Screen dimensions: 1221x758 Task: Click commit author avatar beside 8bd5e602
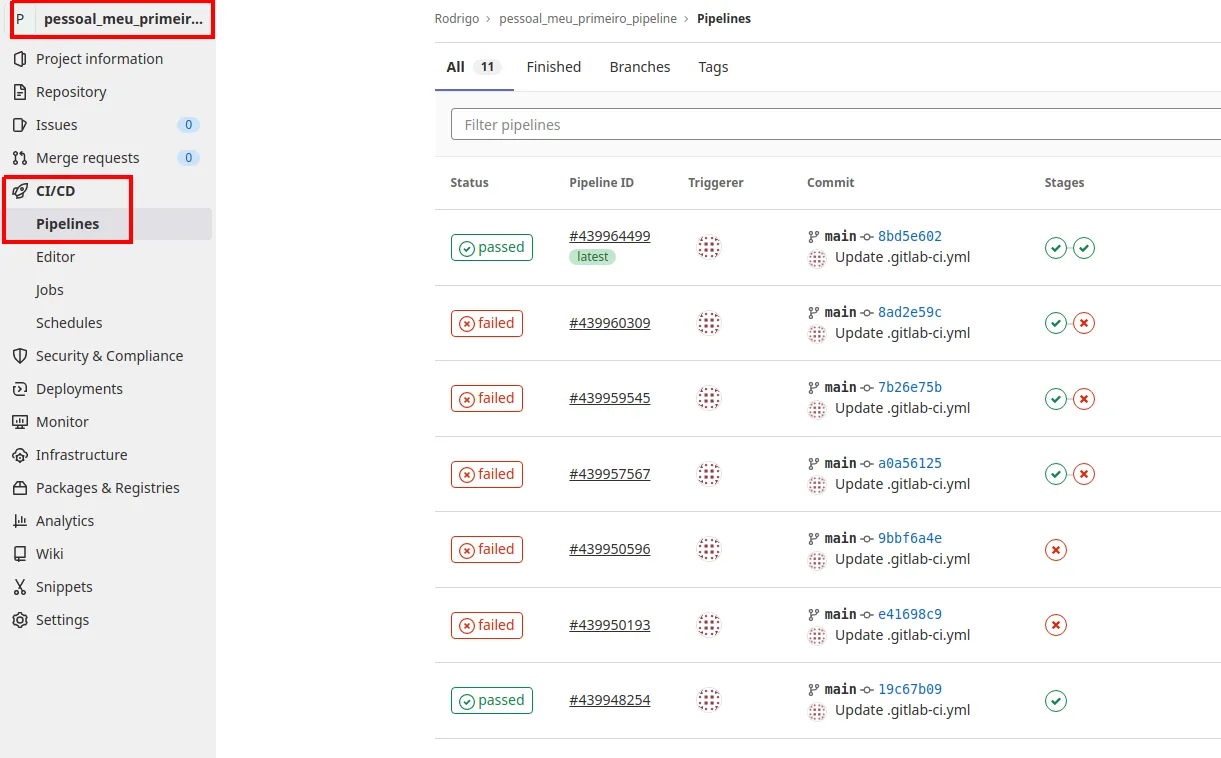(817, 258)
